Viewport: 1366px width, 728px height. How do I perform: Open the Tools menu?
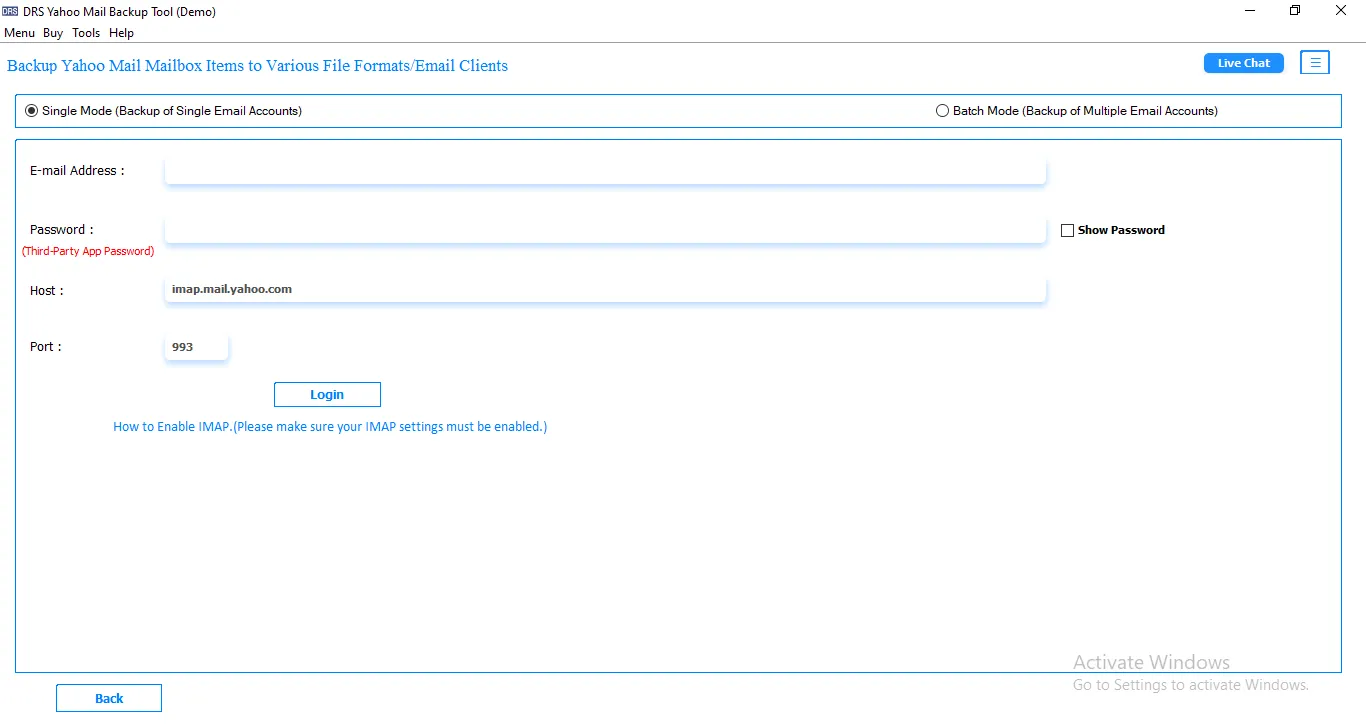tap(86, 33)
